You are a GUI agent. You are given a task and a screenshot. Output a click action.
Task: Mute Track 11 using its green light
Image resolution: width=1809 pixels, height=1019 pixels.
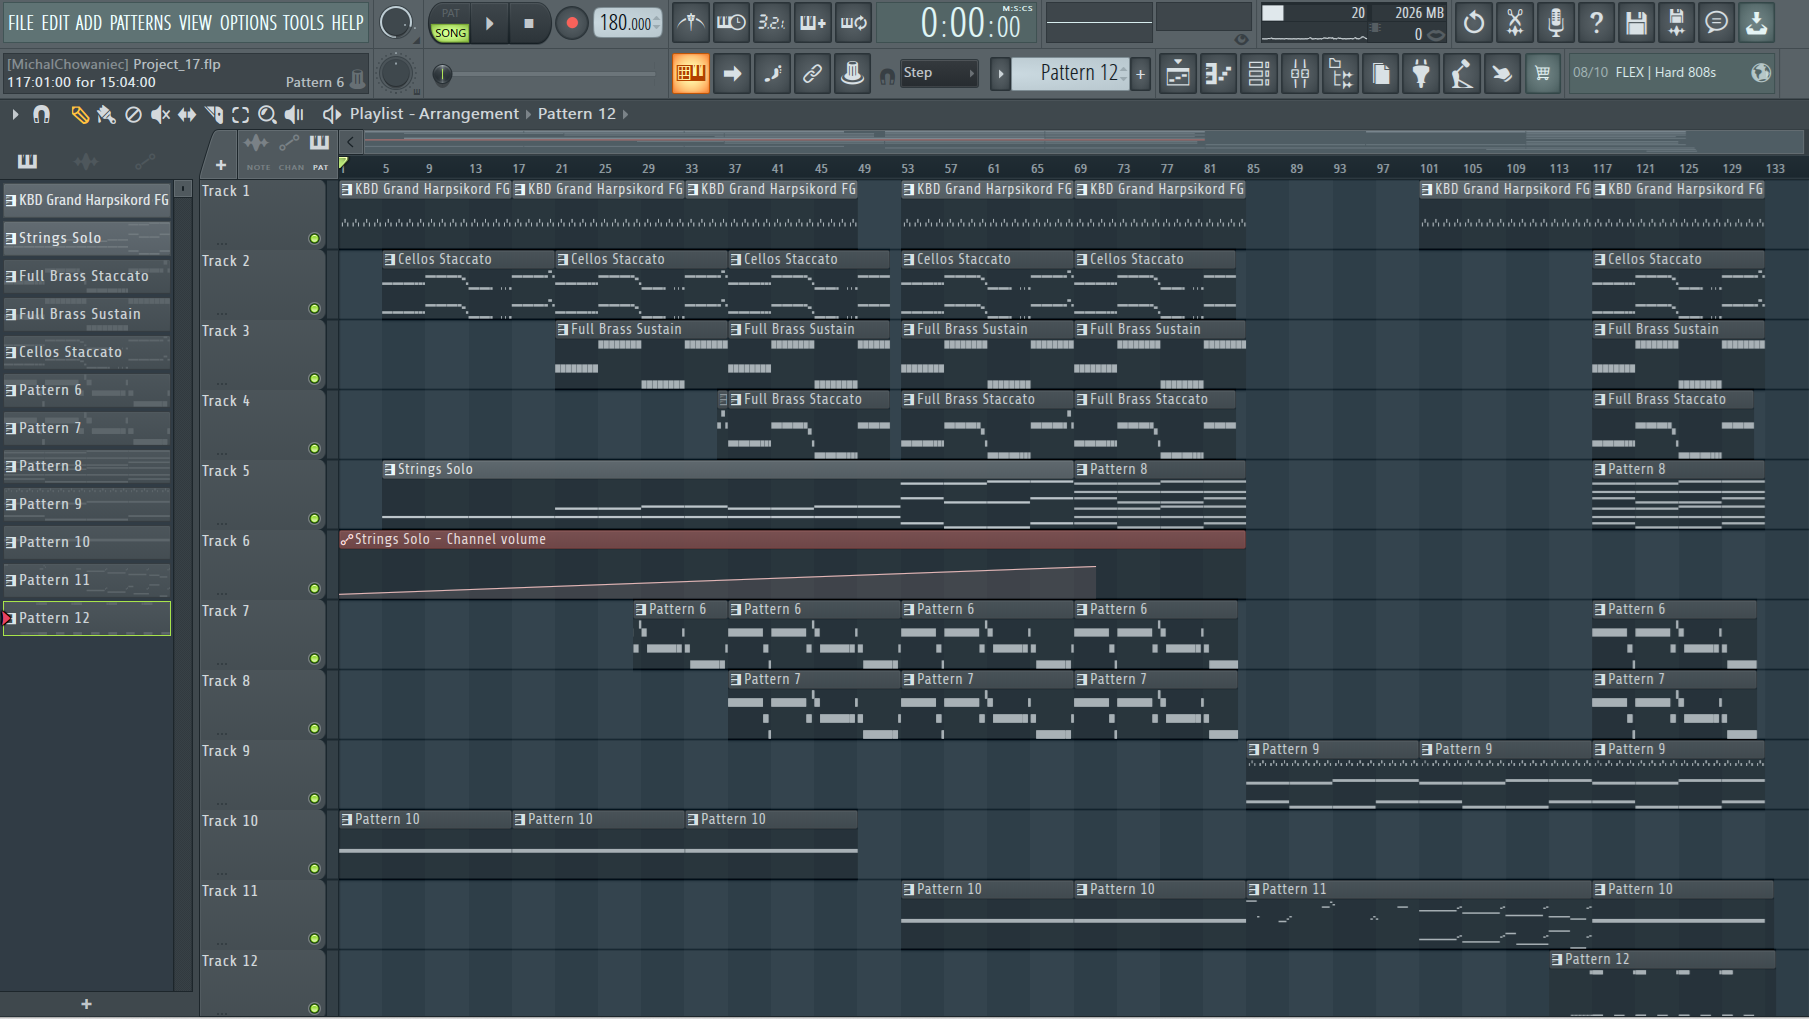coord(314,938)
